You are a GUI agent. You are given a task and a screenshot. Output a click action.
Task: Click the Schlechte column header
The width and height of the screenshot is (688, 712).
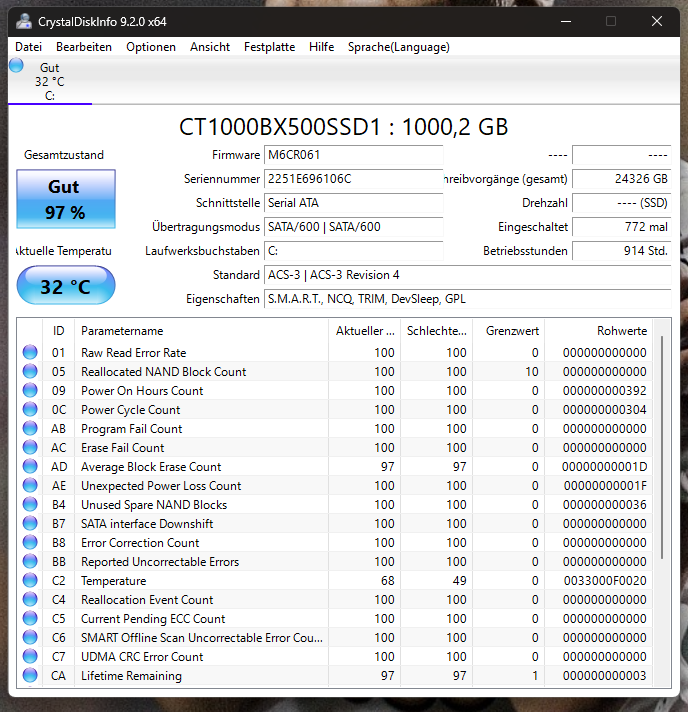pos(436,331)
